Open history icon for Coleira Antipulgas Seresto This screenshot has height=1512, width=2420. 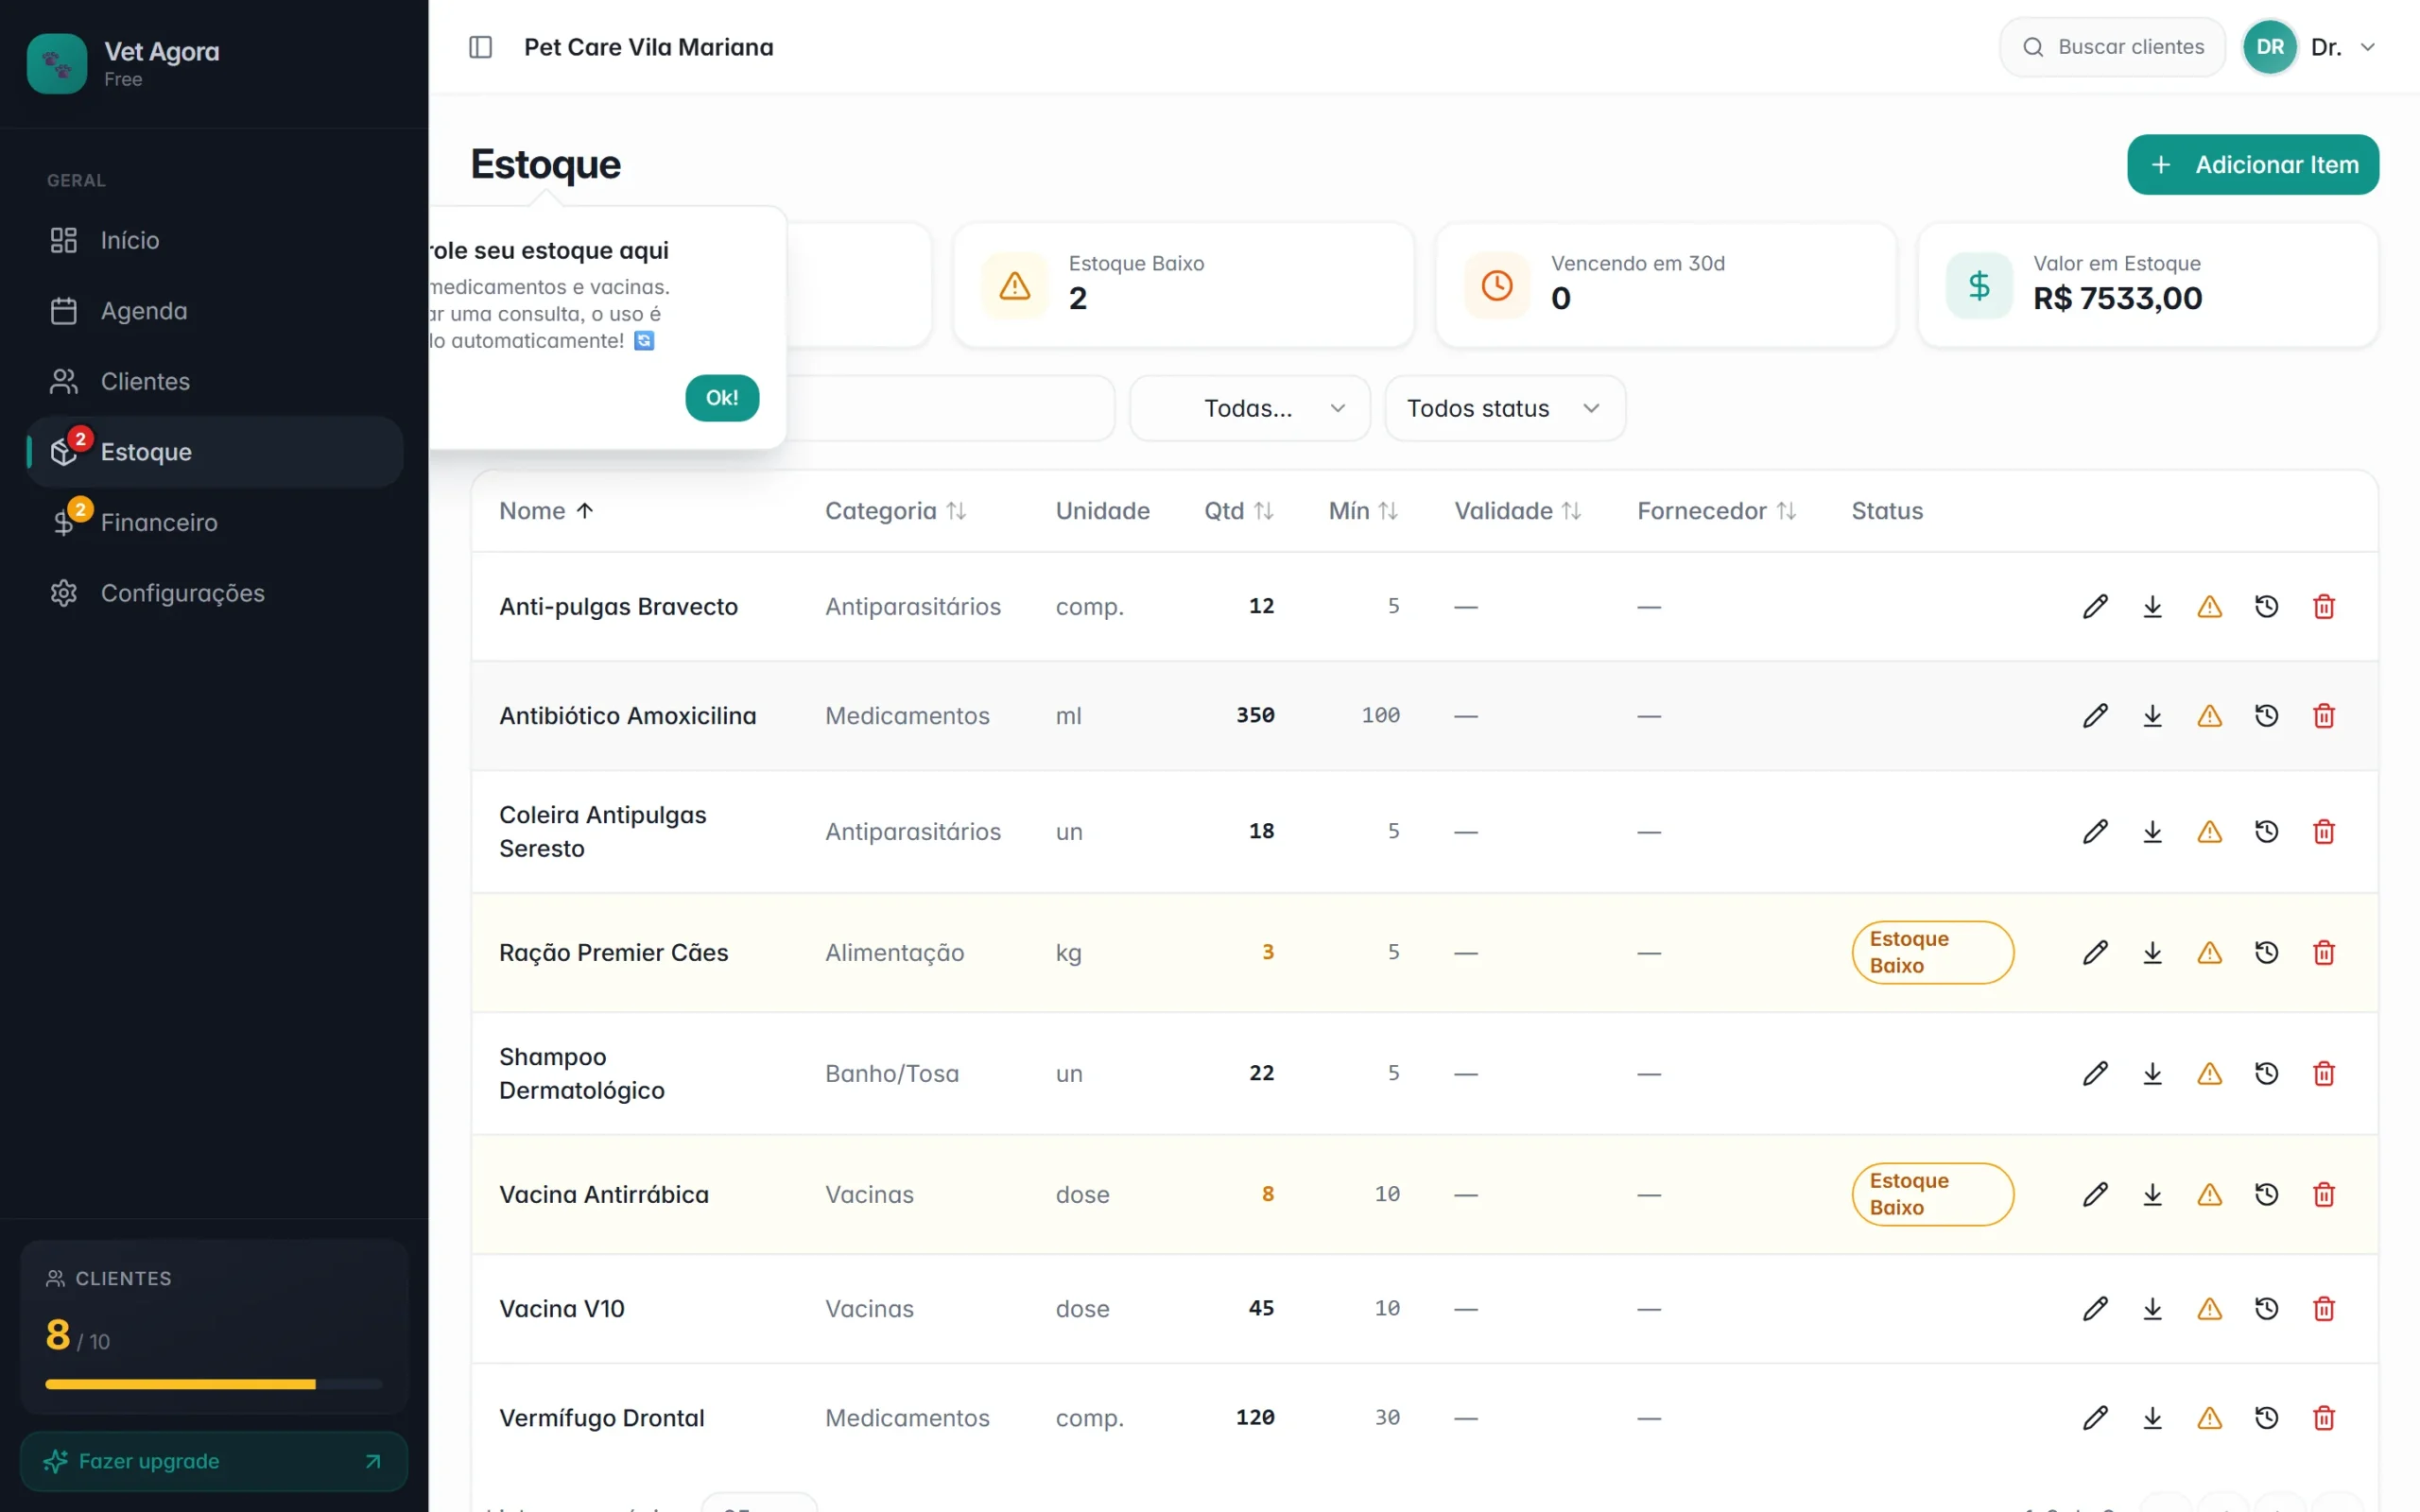tap(2266, 831)
